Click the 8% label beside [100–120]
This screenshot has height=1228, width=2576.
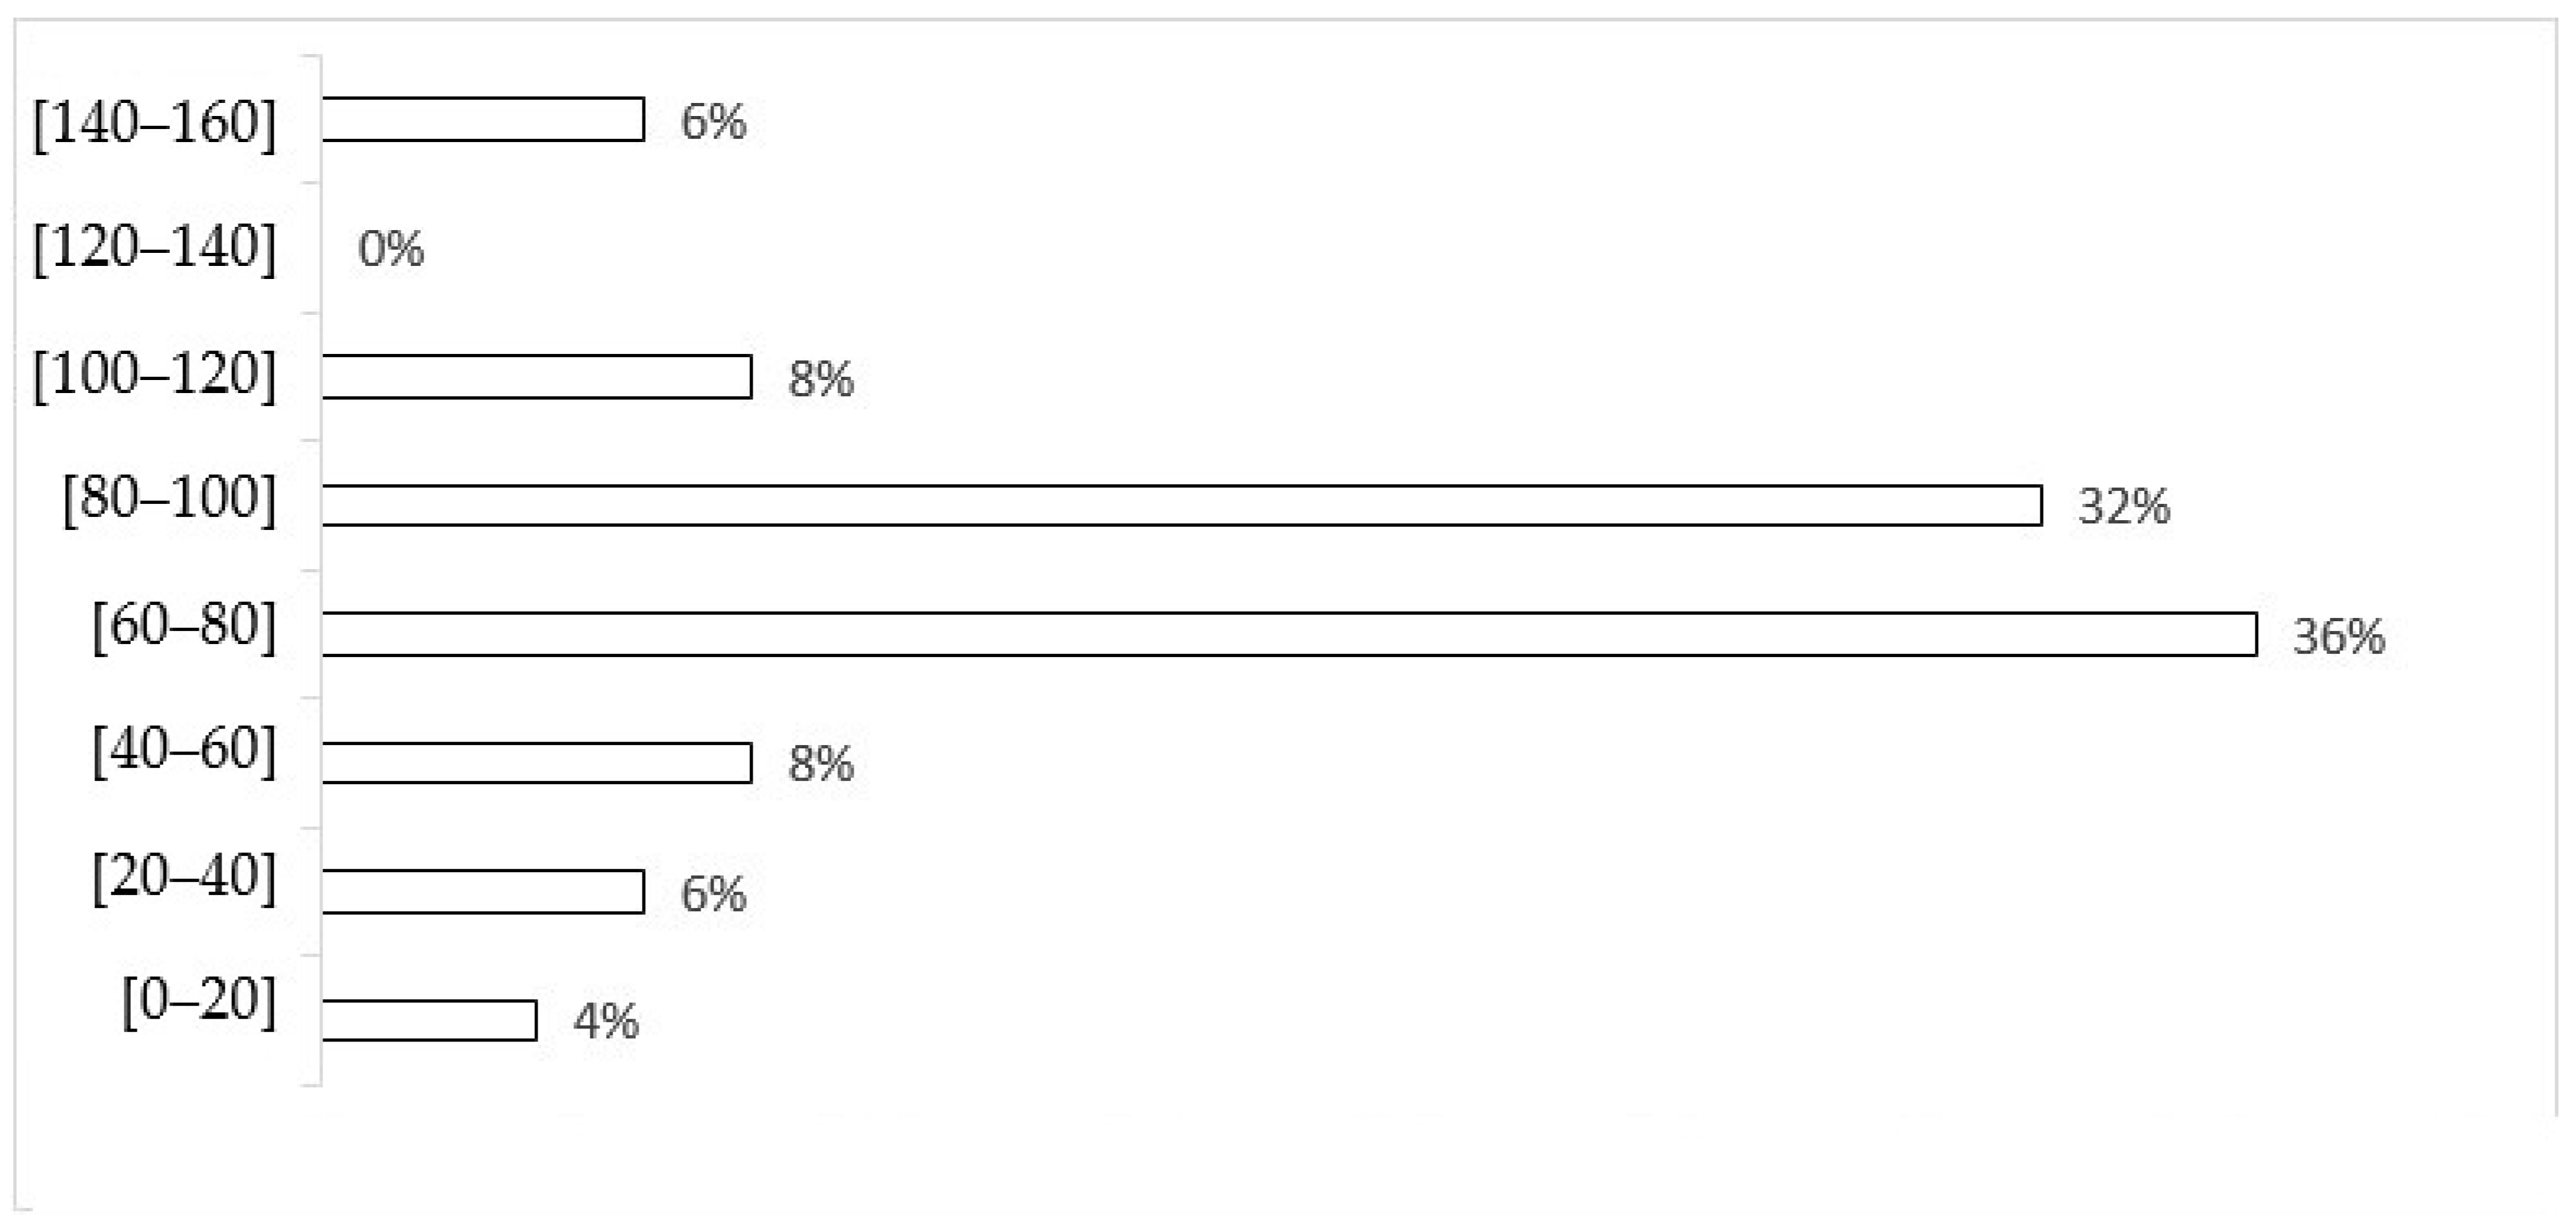tap(821, 379)
